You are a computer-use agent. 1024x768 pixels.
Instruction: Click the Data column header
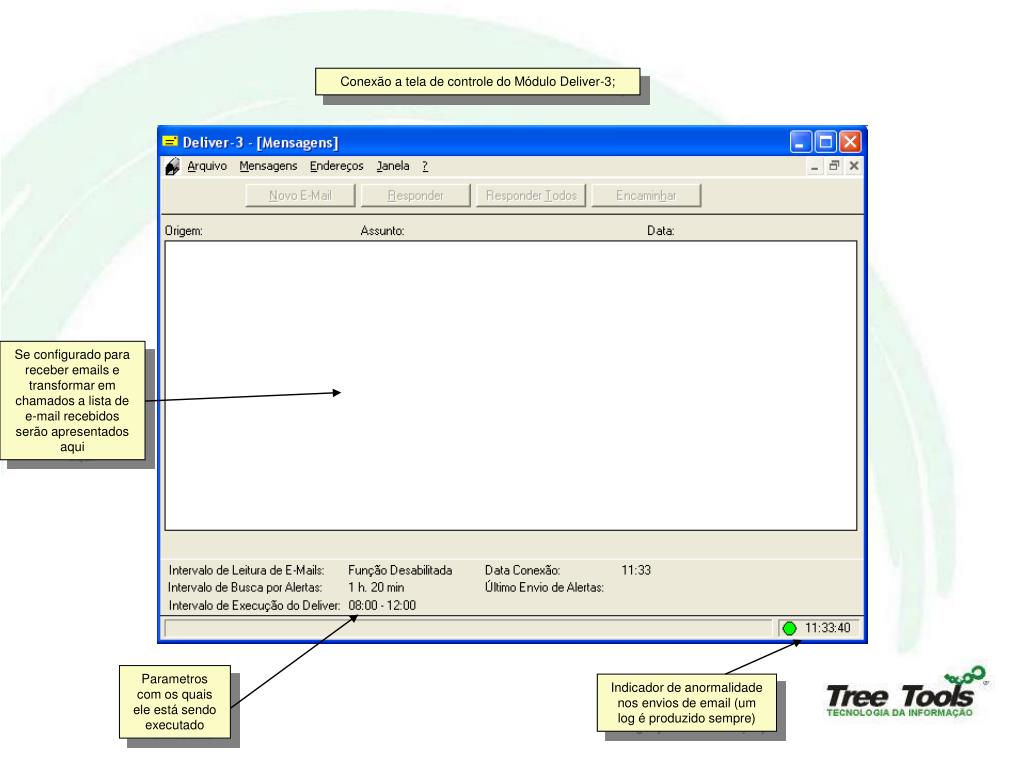click(x=660, y=231)
